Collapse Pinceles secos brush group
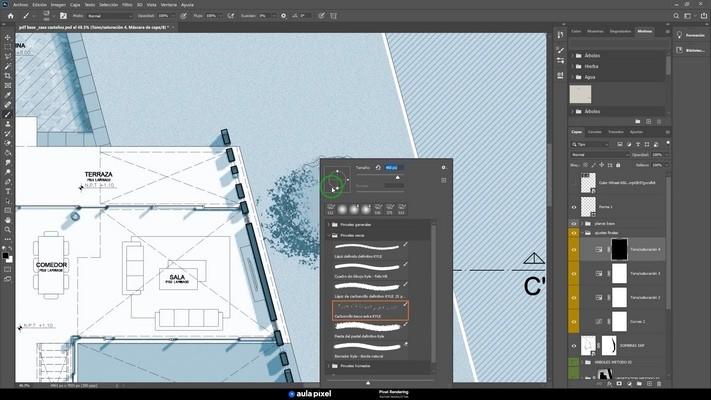Screen dimensions: 711x400 (x=329, y=235)
